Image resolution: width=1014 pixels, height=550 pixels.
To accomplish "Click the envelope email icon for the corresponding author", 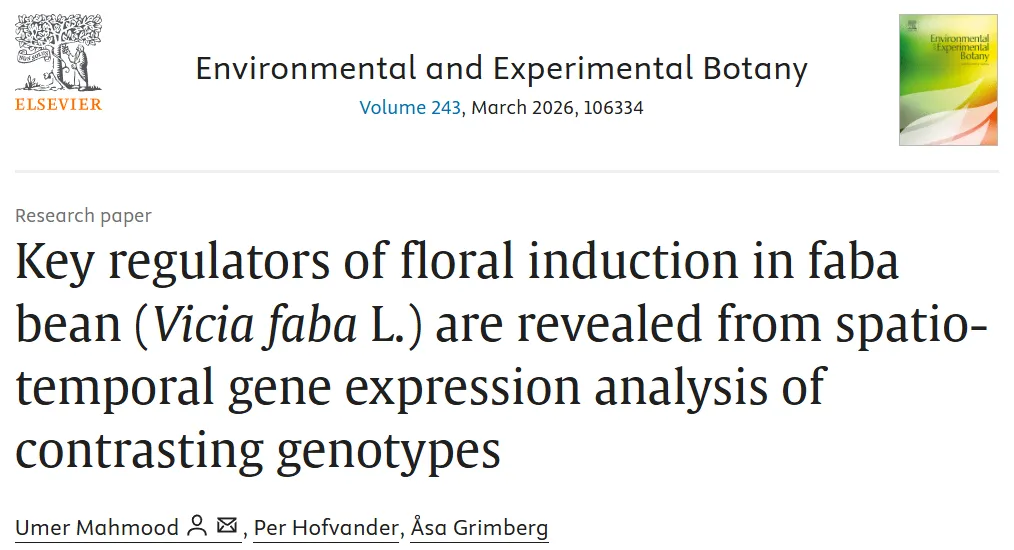I will click(227, 526).
